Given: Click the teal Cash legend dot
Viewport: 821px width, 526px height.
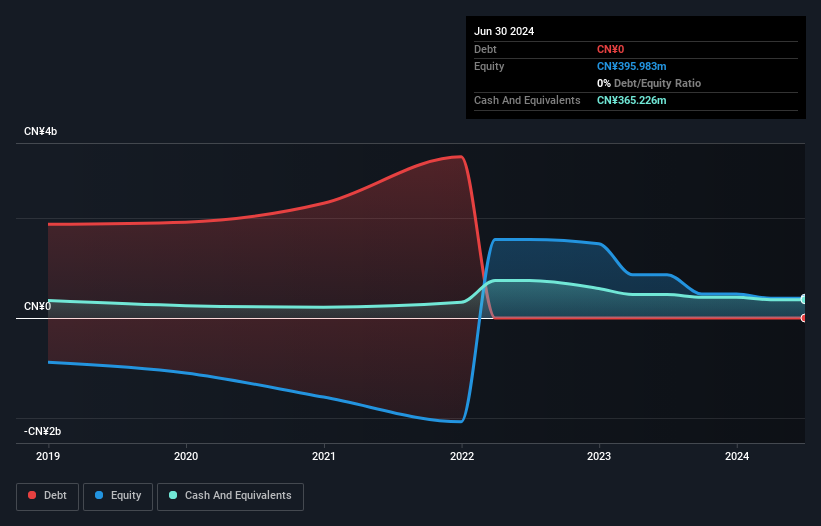Looking at the screenshot, I should (x=173, y=495).
